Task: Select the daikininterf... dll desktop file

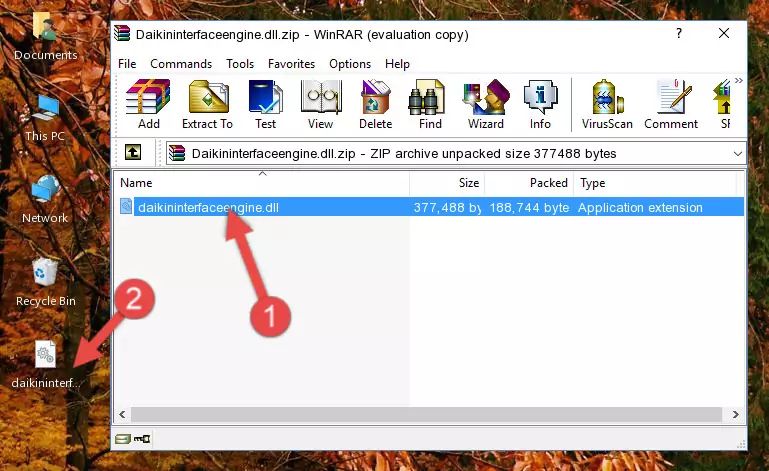Action: (x=46, y=365)
